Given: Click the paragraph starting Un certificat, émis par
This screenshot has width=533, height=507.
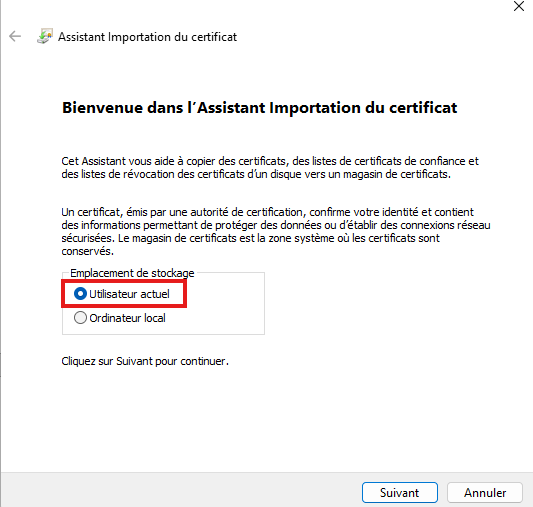Looking at the screenshot, I should coord(276,232).
